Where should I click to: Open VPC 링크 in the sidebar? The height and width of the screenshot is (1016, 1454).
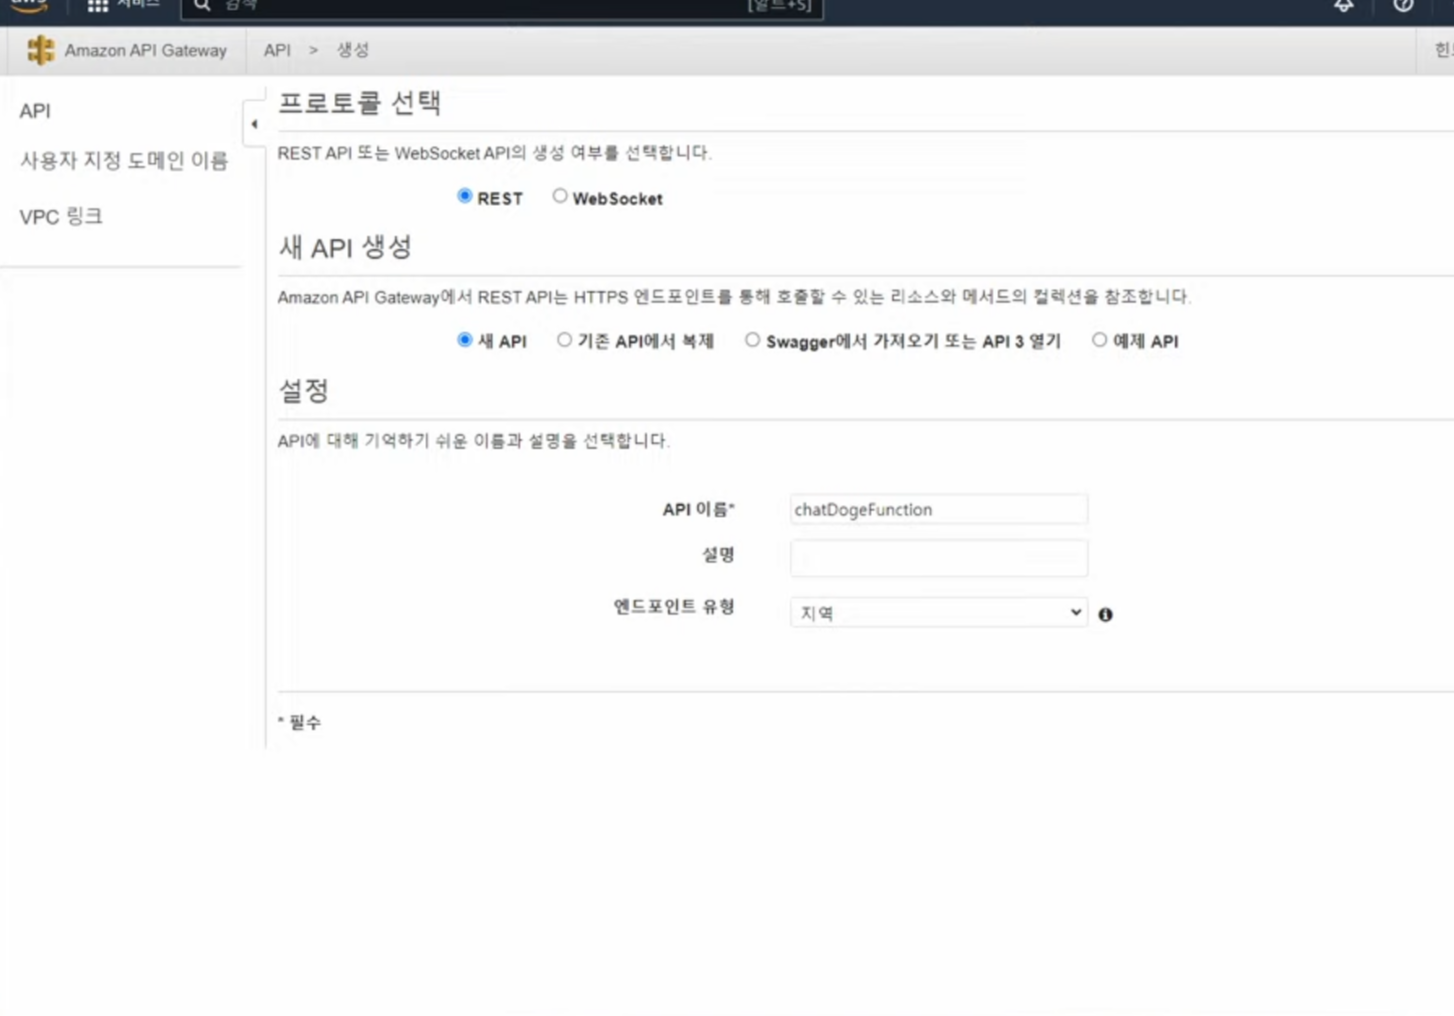point(61,216)
